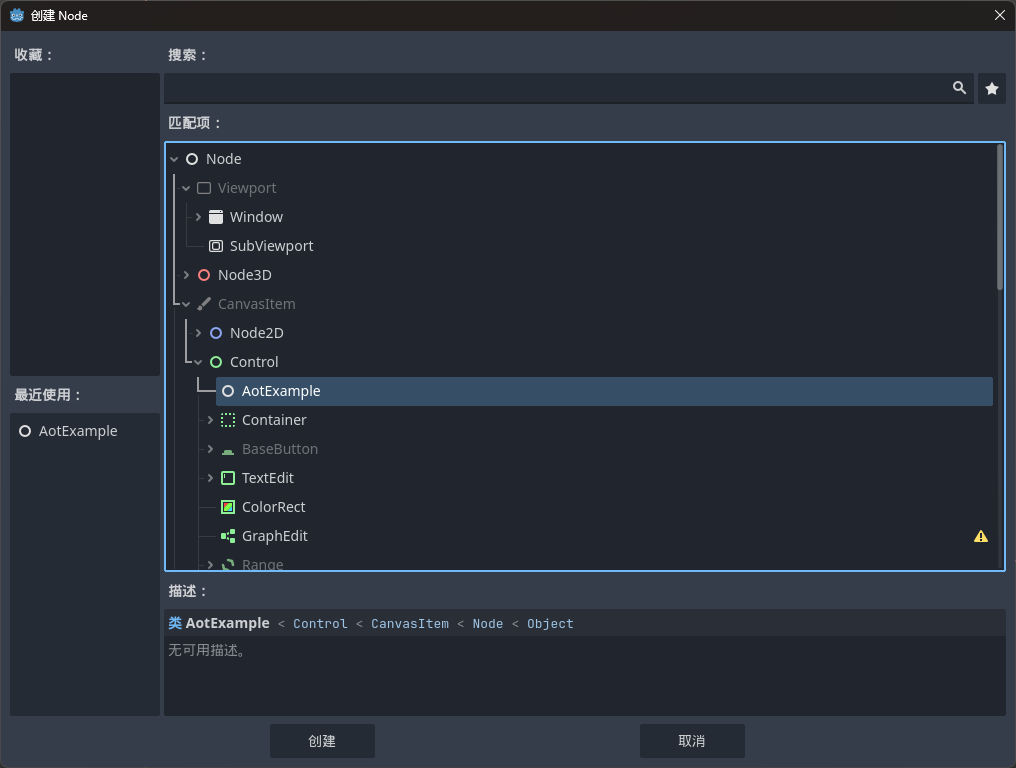Click the red Node3D circle icon

coord(204,275)
